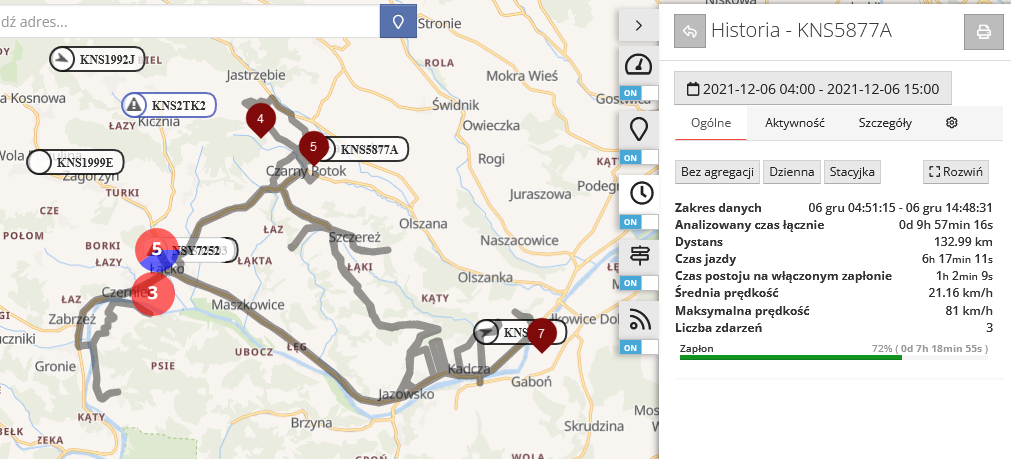This screenshot has width=1011, height=459.
Task: Open the date range picker 2021-12-06
Action: [x=812, y=89]
